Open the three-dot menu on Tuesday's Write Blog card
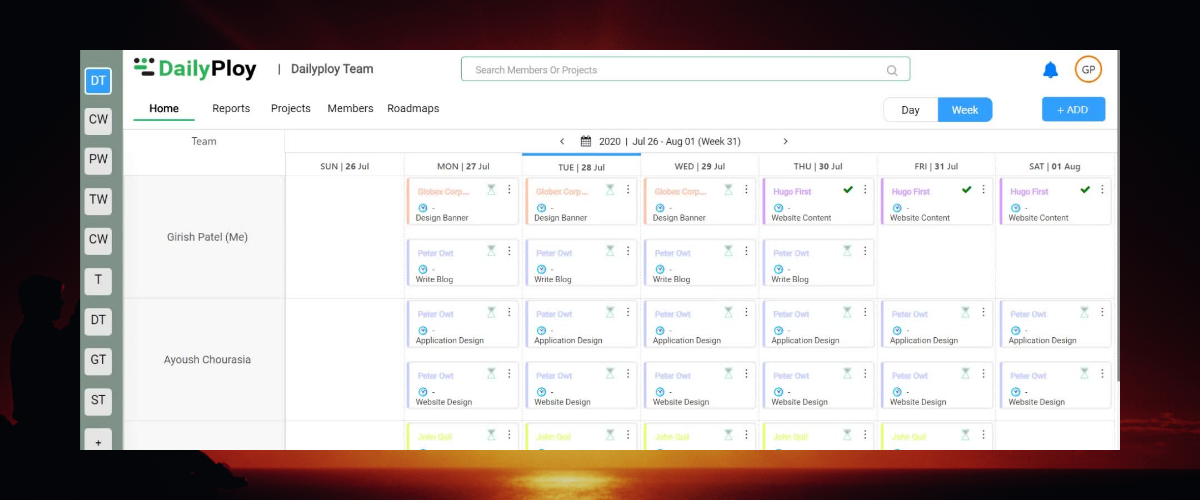Viewport: 1200px width, 500px height. (628, 252)
